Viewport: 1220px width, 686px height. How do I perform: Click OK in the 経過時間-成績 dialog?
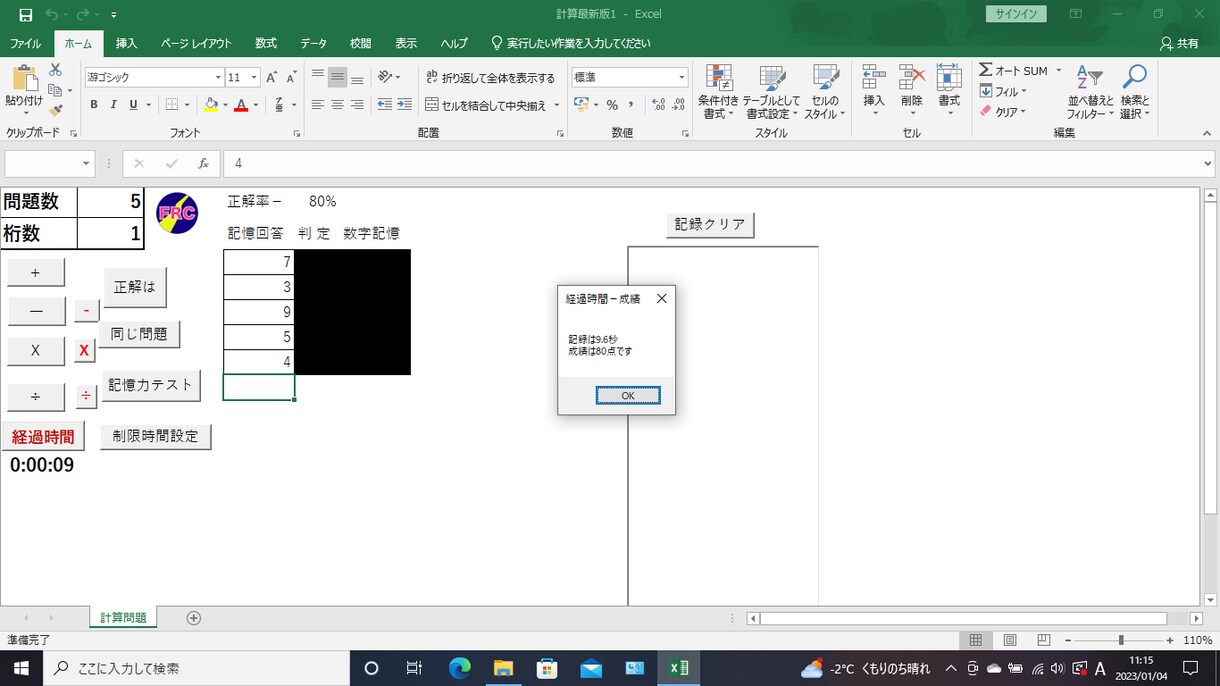click(627, 395)
